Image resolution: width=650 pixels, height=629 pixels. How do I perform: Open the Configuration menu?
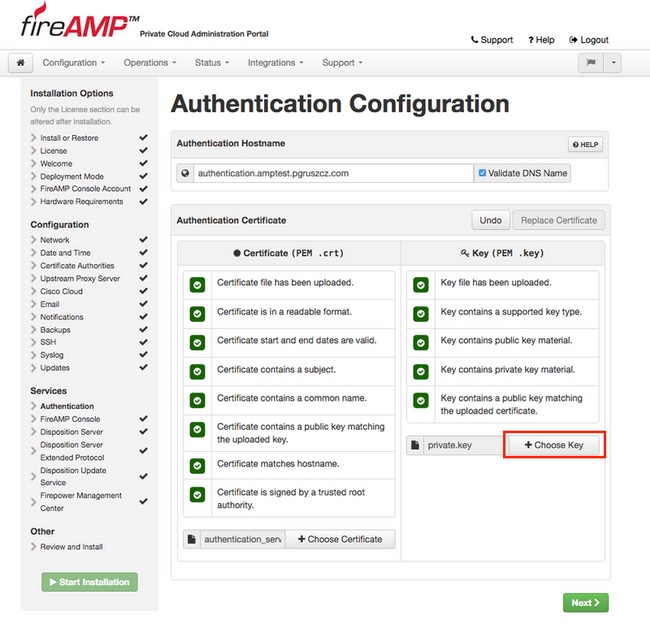(x=74, y=63)
